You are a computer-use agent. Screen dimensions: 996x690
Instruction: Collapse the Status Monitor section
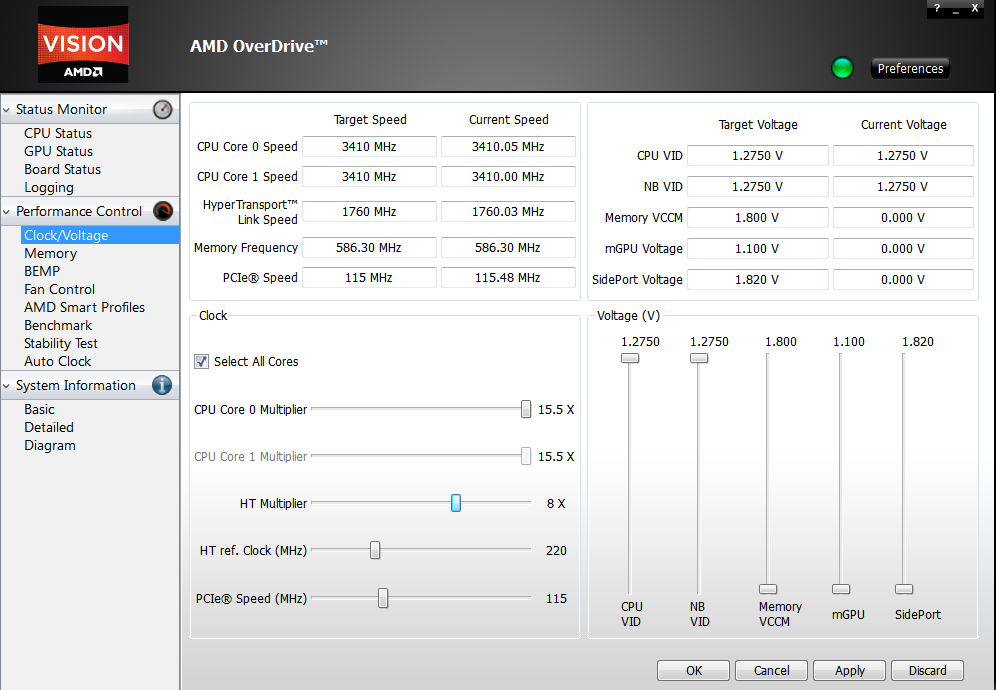(6, 110)
